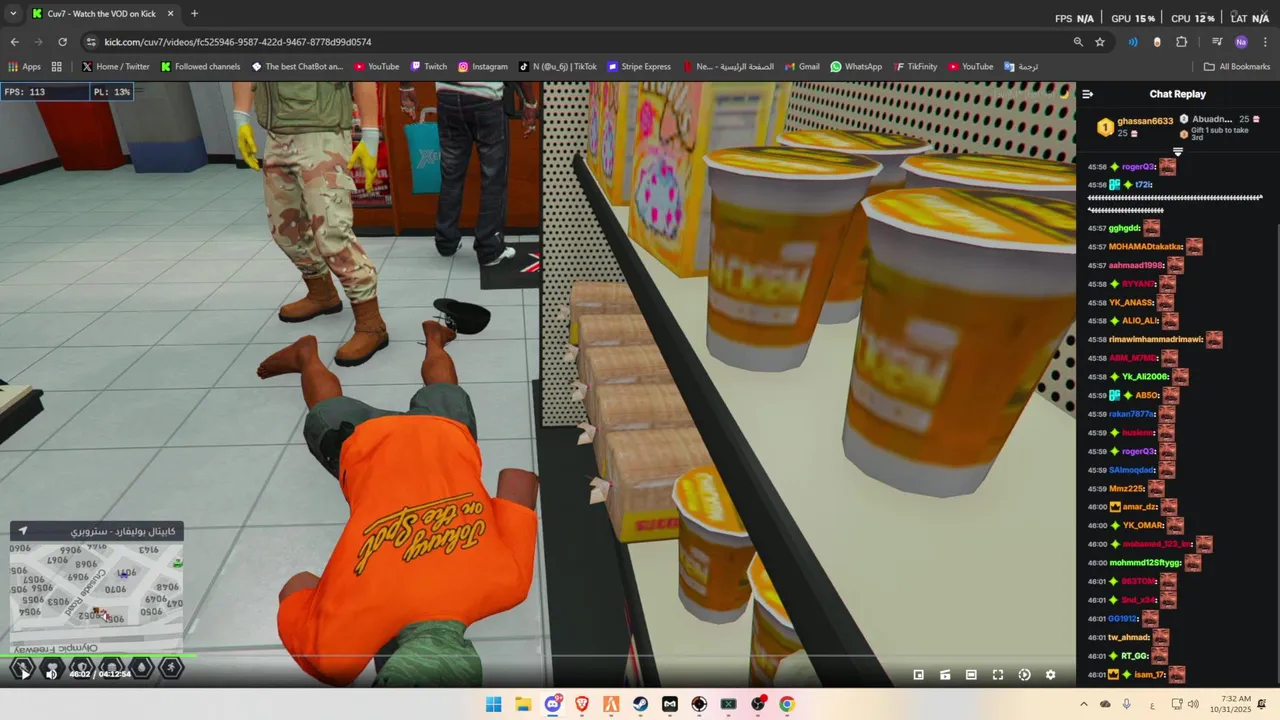Show hidden system tray icons
1280x720 pixels.
(x=1083, y=705)
